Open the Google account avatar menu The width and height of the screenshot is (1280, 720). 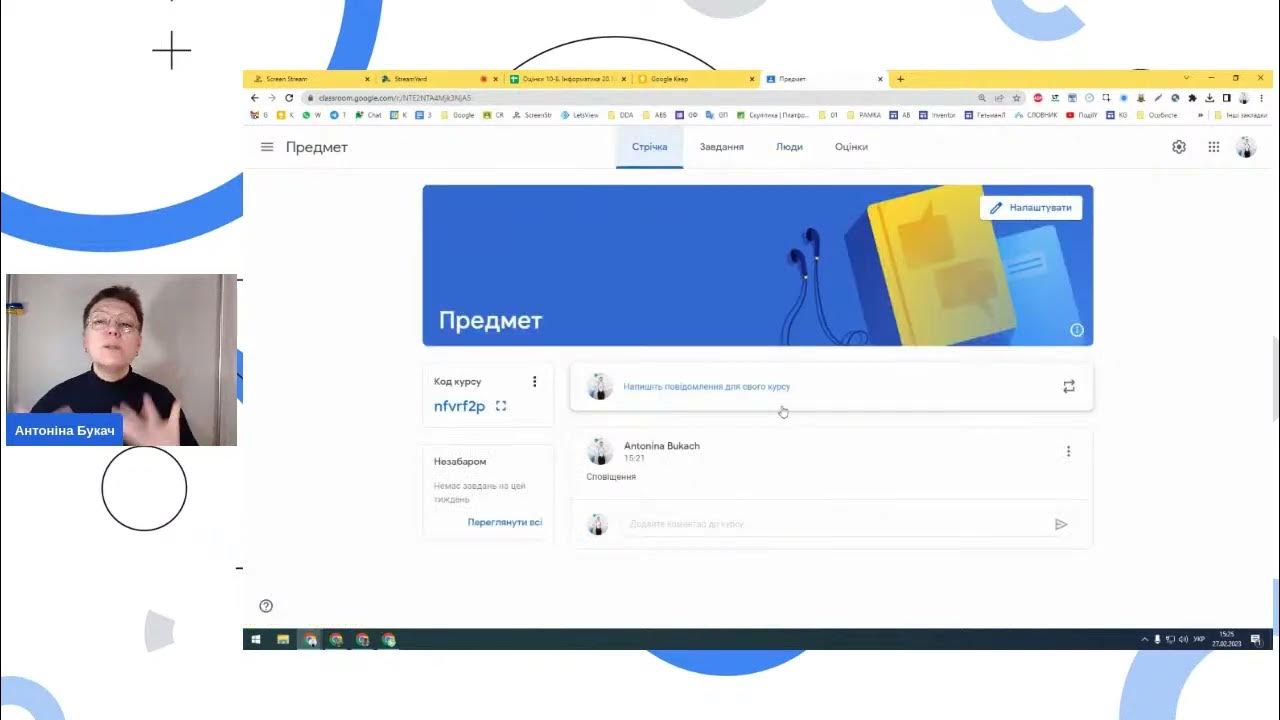(1246, 147)
